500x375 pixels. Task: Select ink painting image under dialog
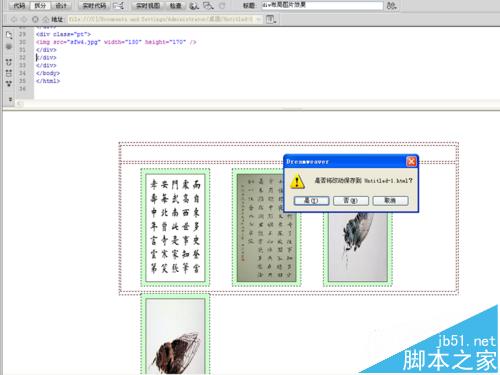pyautogui.click(x=358, y=247)
